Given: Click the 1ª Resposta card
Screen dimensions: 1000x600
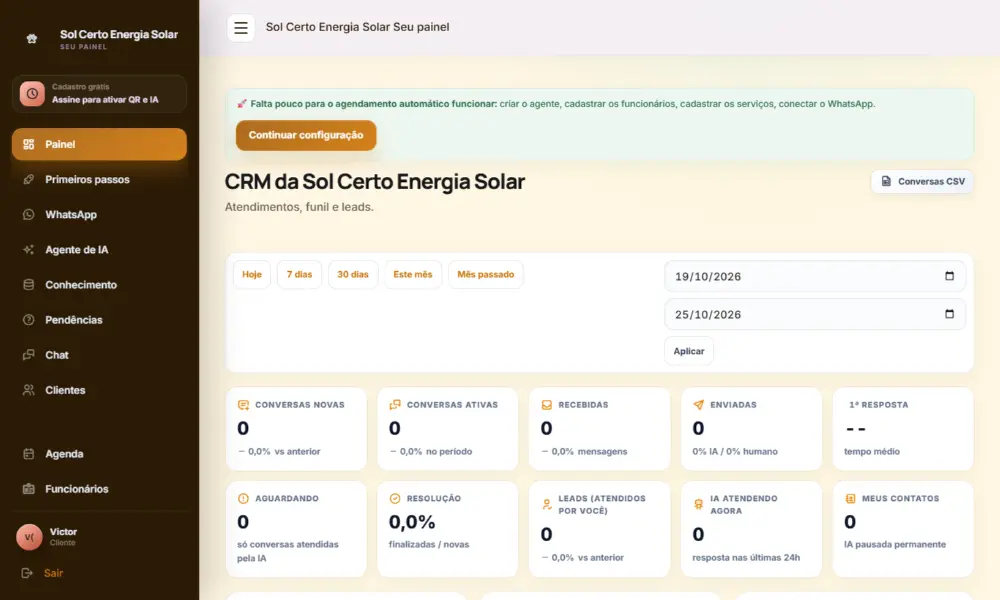Looking at the screenshot, I should (903, 428).
